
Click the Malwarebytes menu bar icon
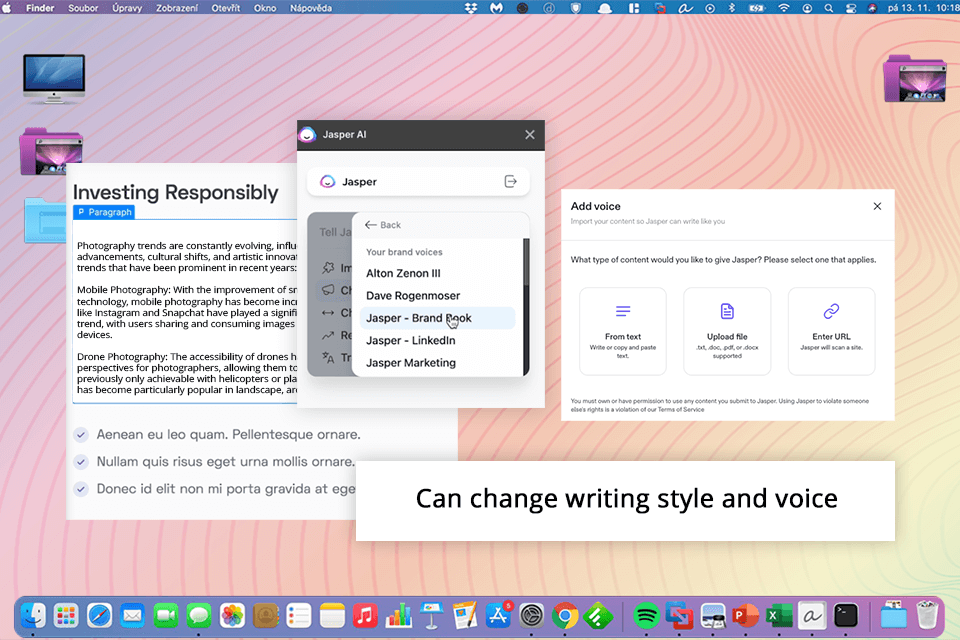tap(497, 8)
